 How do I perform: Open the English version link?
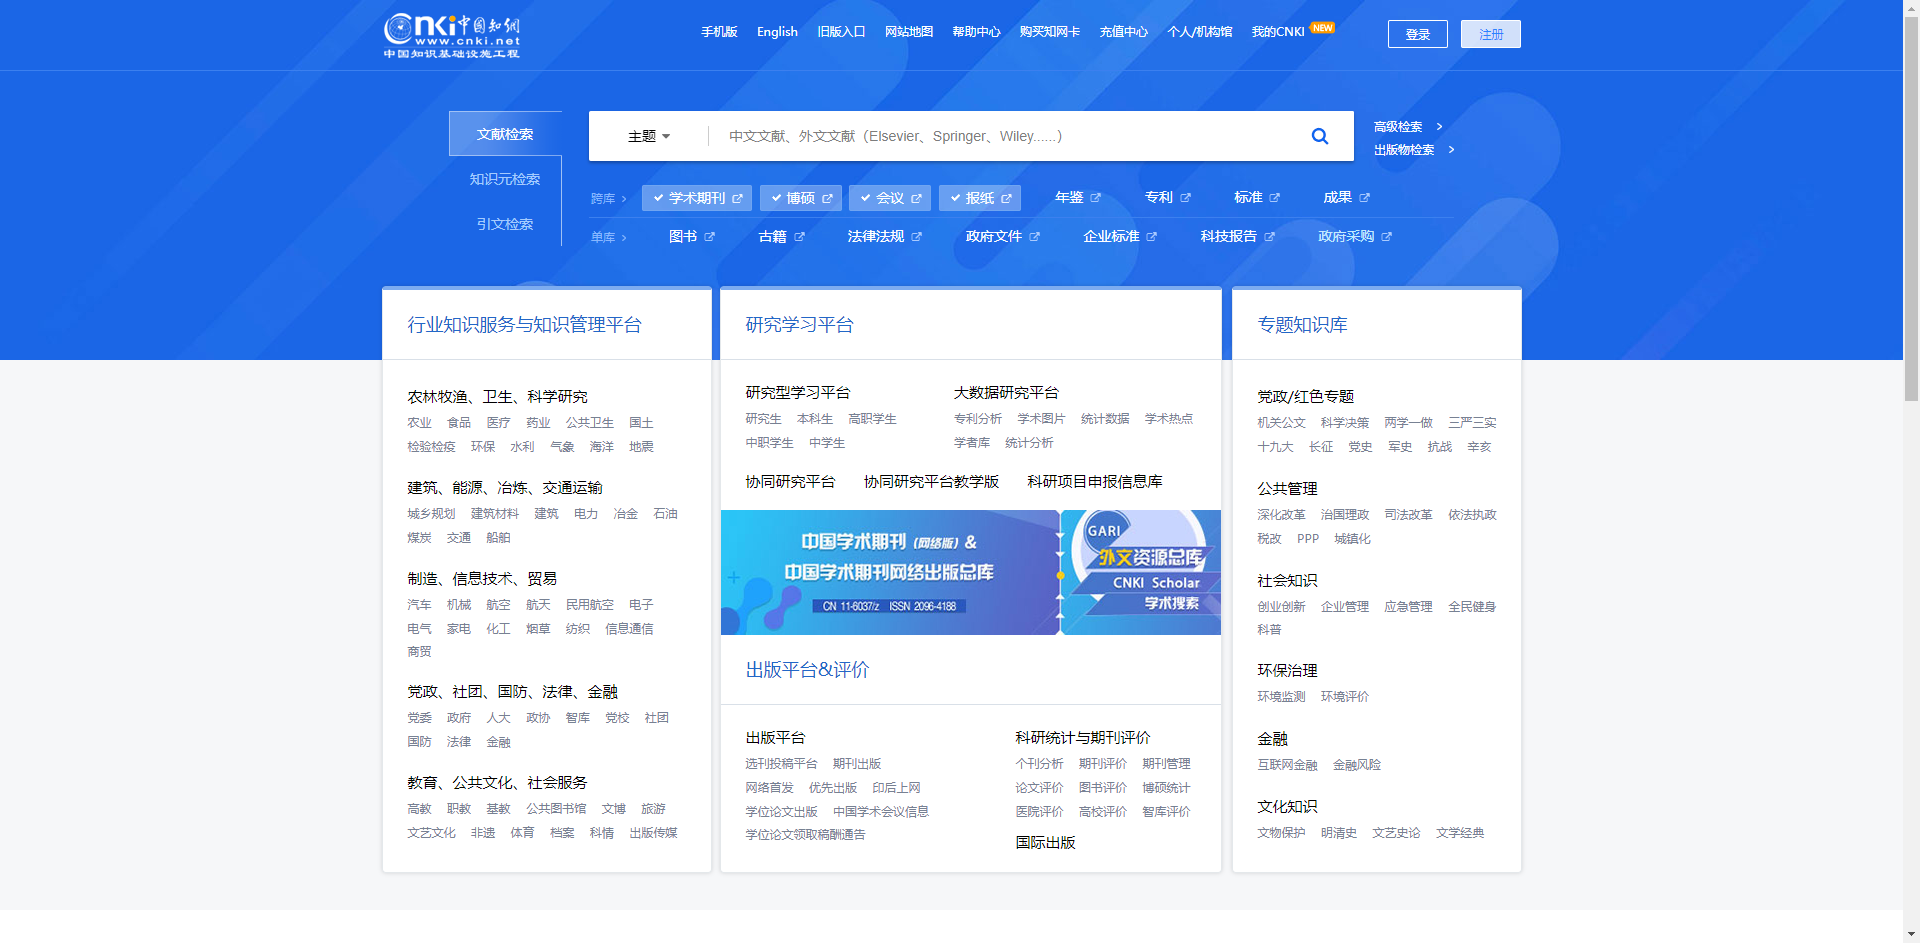[777, 32]
